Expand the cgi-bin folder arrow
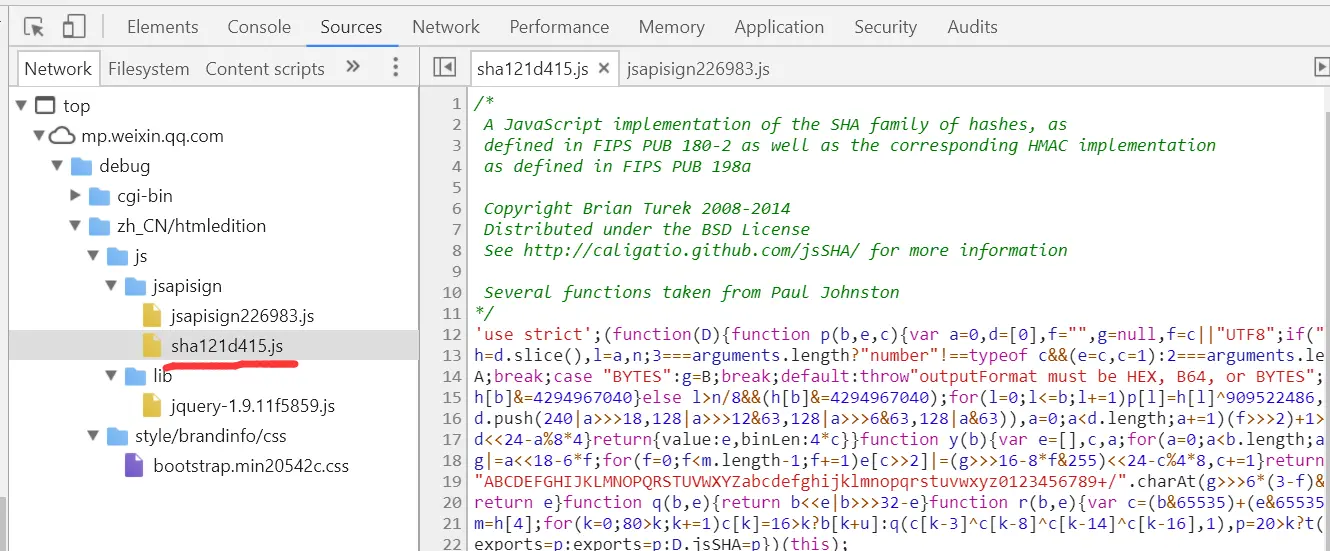Screen dimensions: 1330x551 (76, 196)
